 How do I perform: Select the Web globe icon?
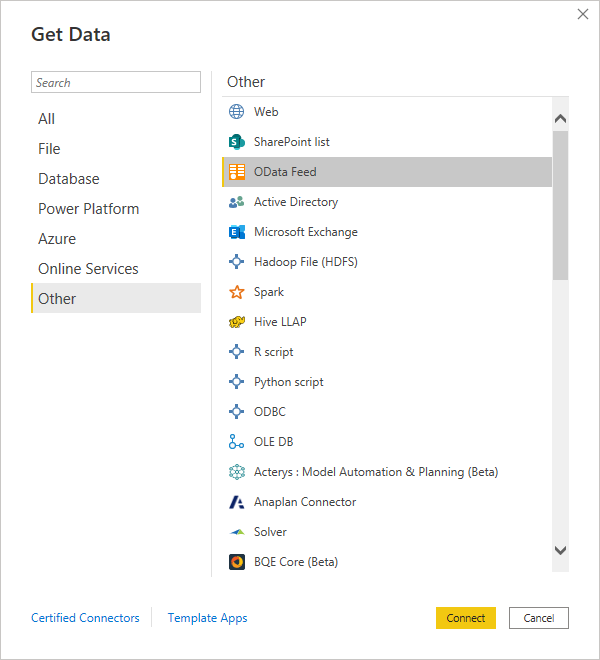[236, 112]
